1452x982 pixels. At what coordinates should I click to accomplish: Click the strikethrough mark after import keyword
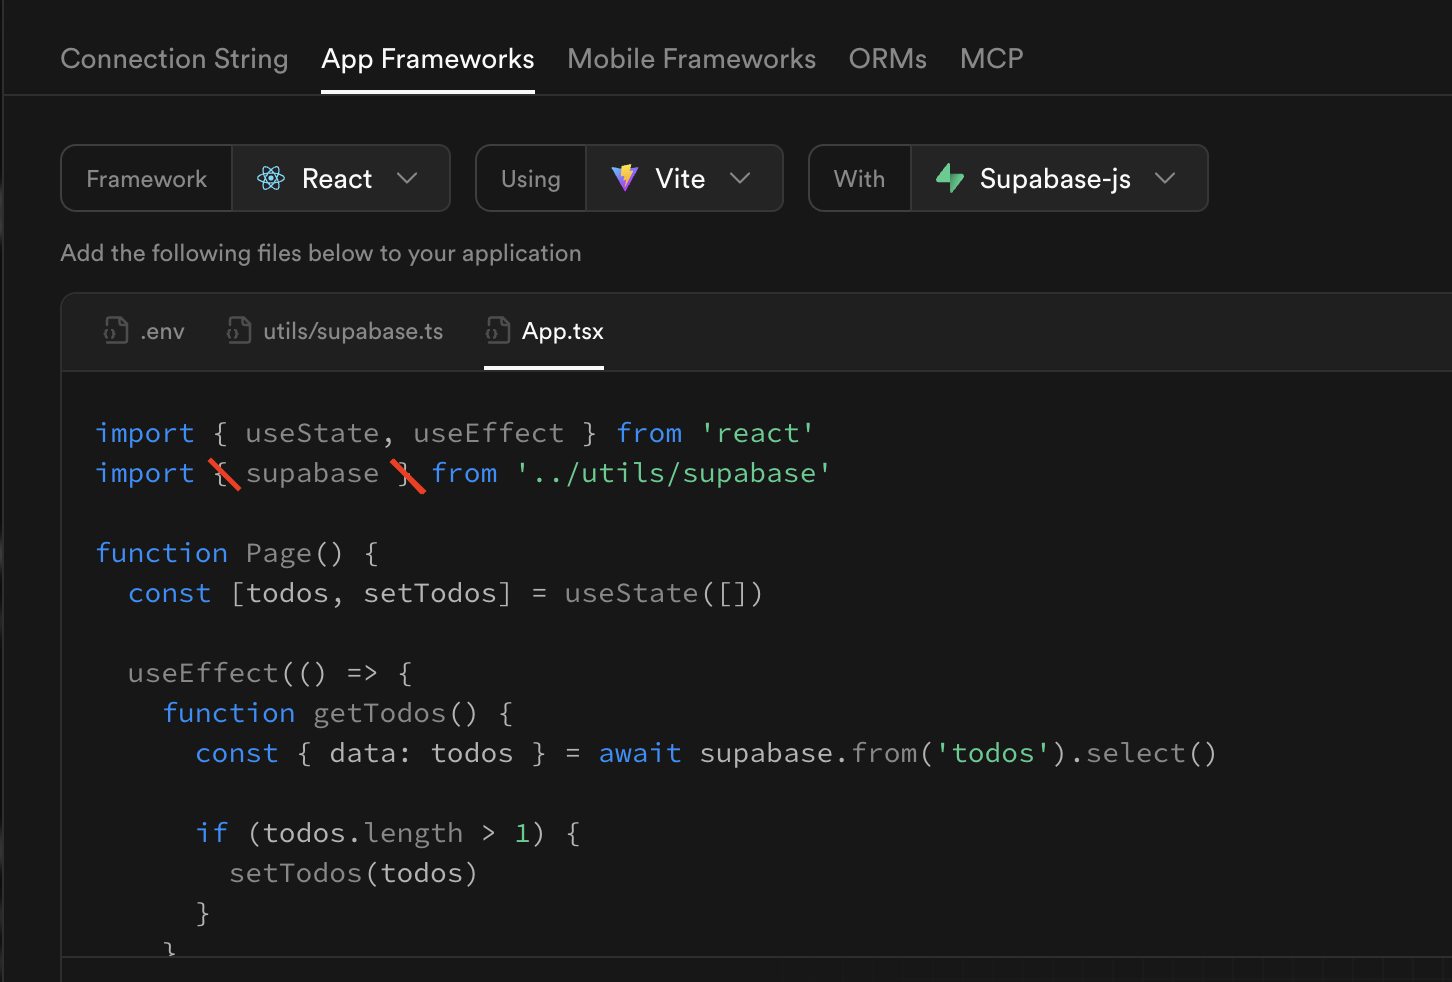point(224,474)
